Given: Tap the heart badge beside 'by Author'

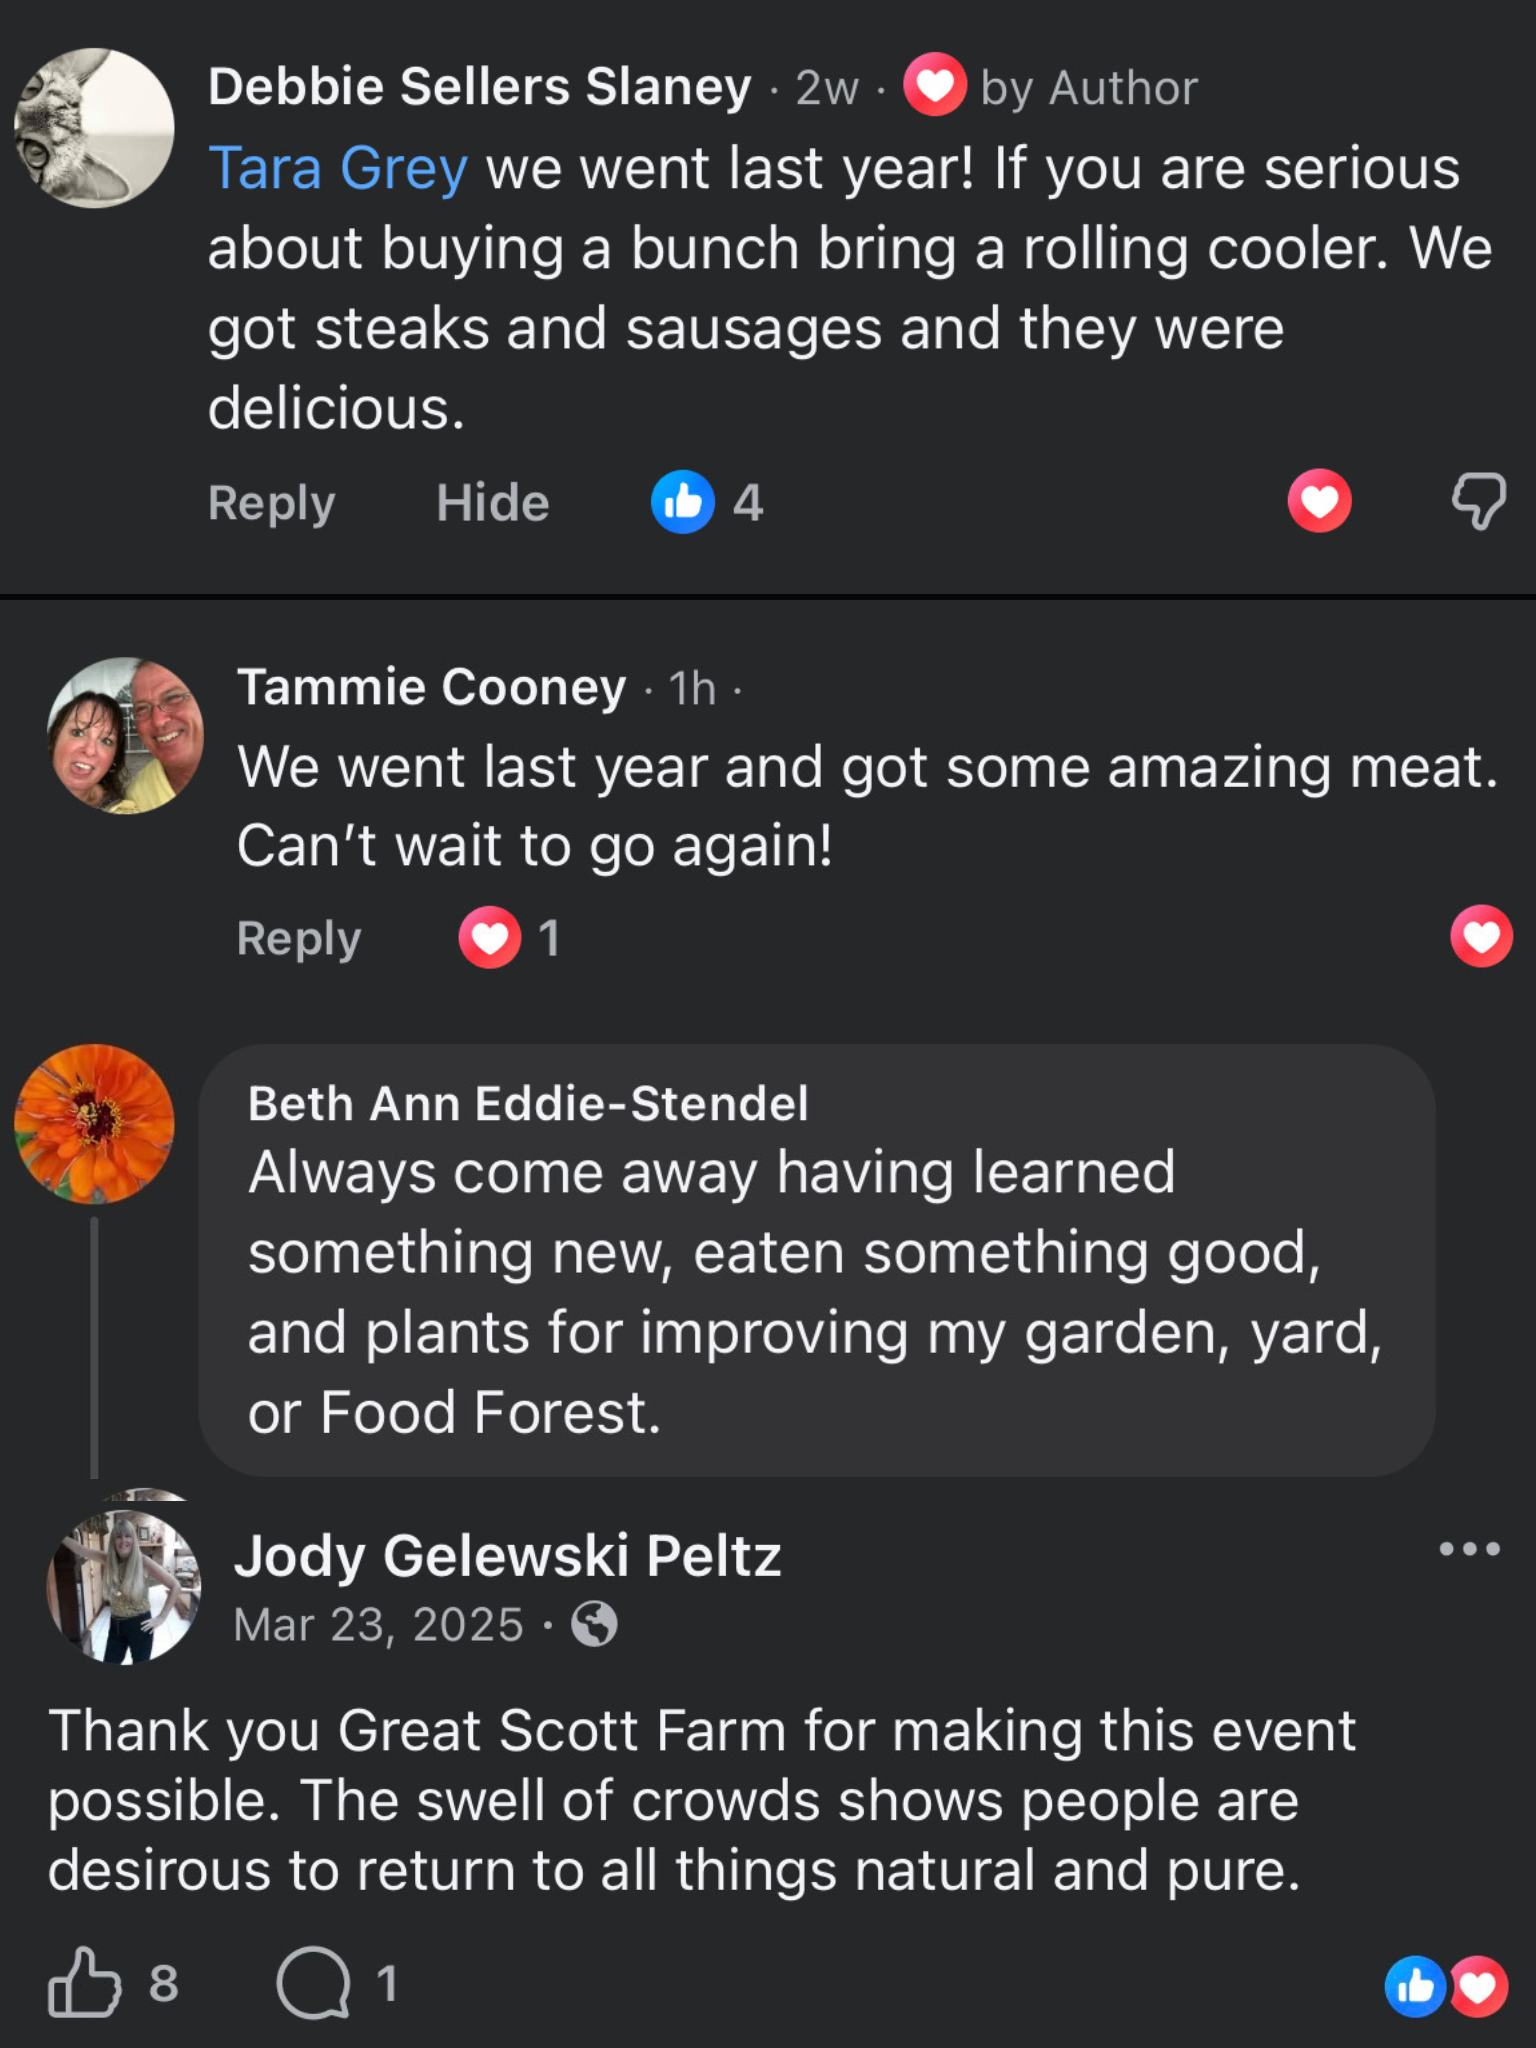Looking at the screenshot, I should 935,86.
